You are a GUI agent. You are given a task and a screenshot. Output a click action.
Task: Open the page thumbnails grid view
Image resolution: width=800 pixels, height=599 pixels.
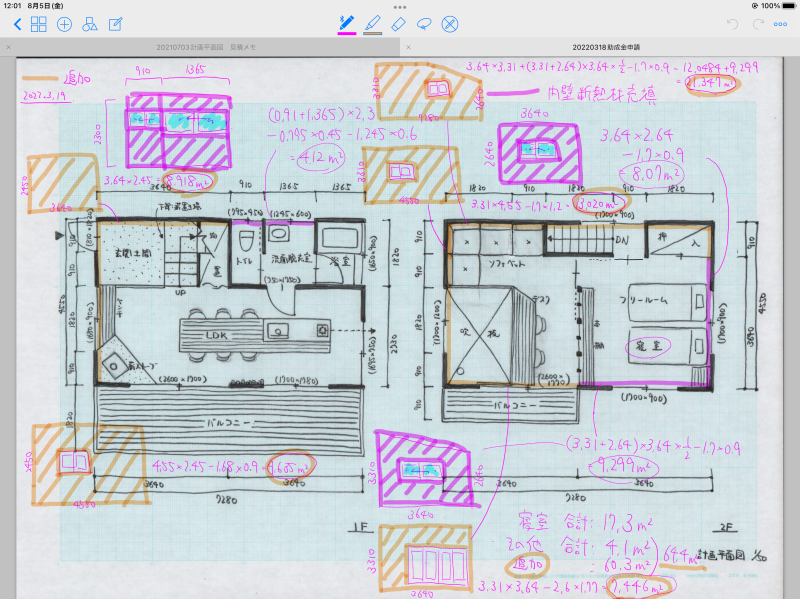(39, 24)
